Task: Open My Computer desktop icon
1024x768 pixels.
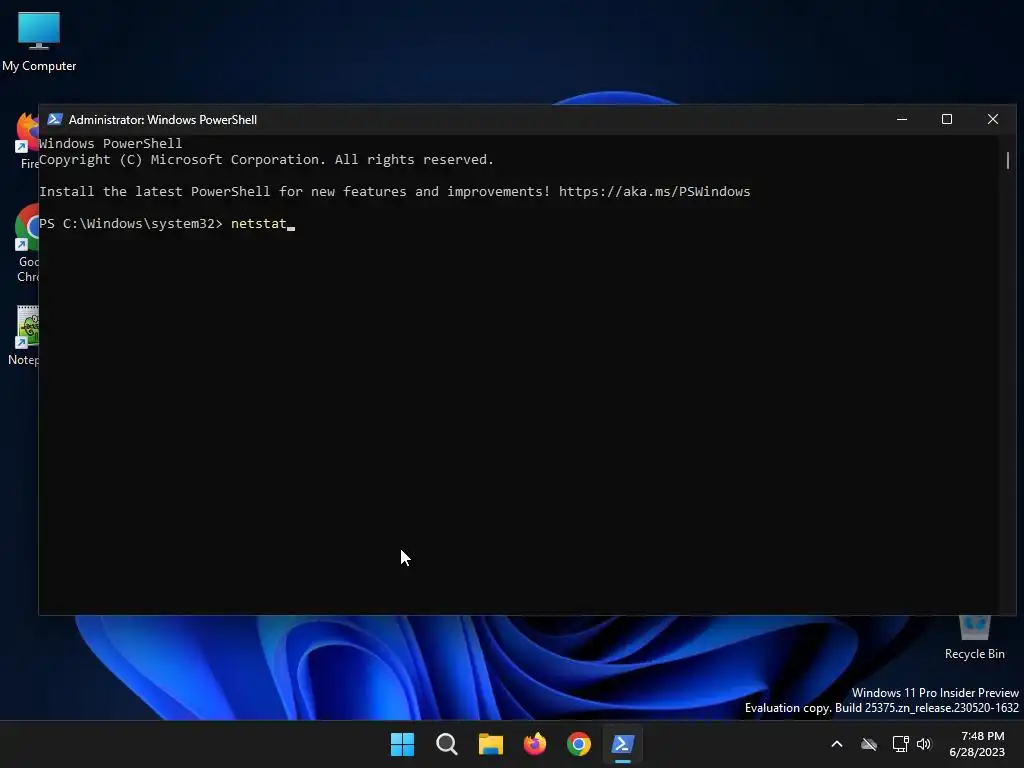Action: [39, 41]
